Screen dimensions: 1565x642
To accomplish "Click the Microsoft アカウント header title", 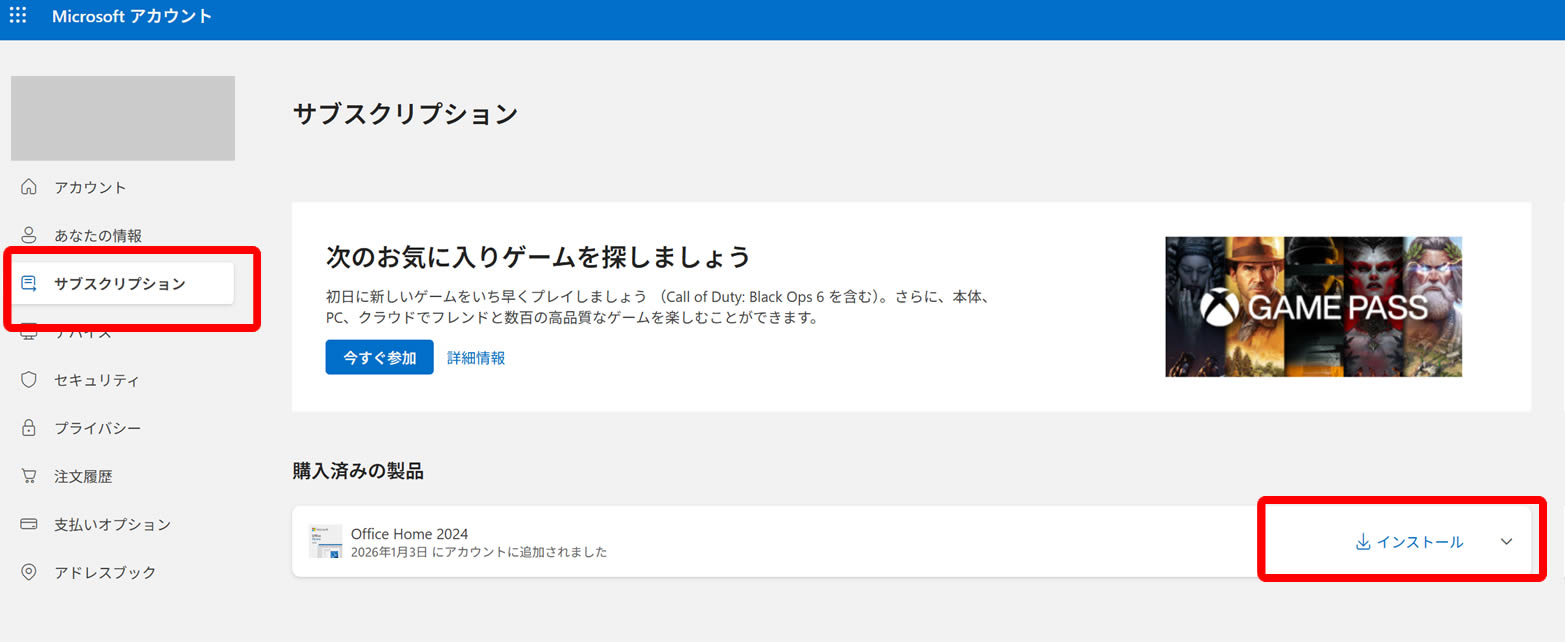I will (x=132, y=17).
